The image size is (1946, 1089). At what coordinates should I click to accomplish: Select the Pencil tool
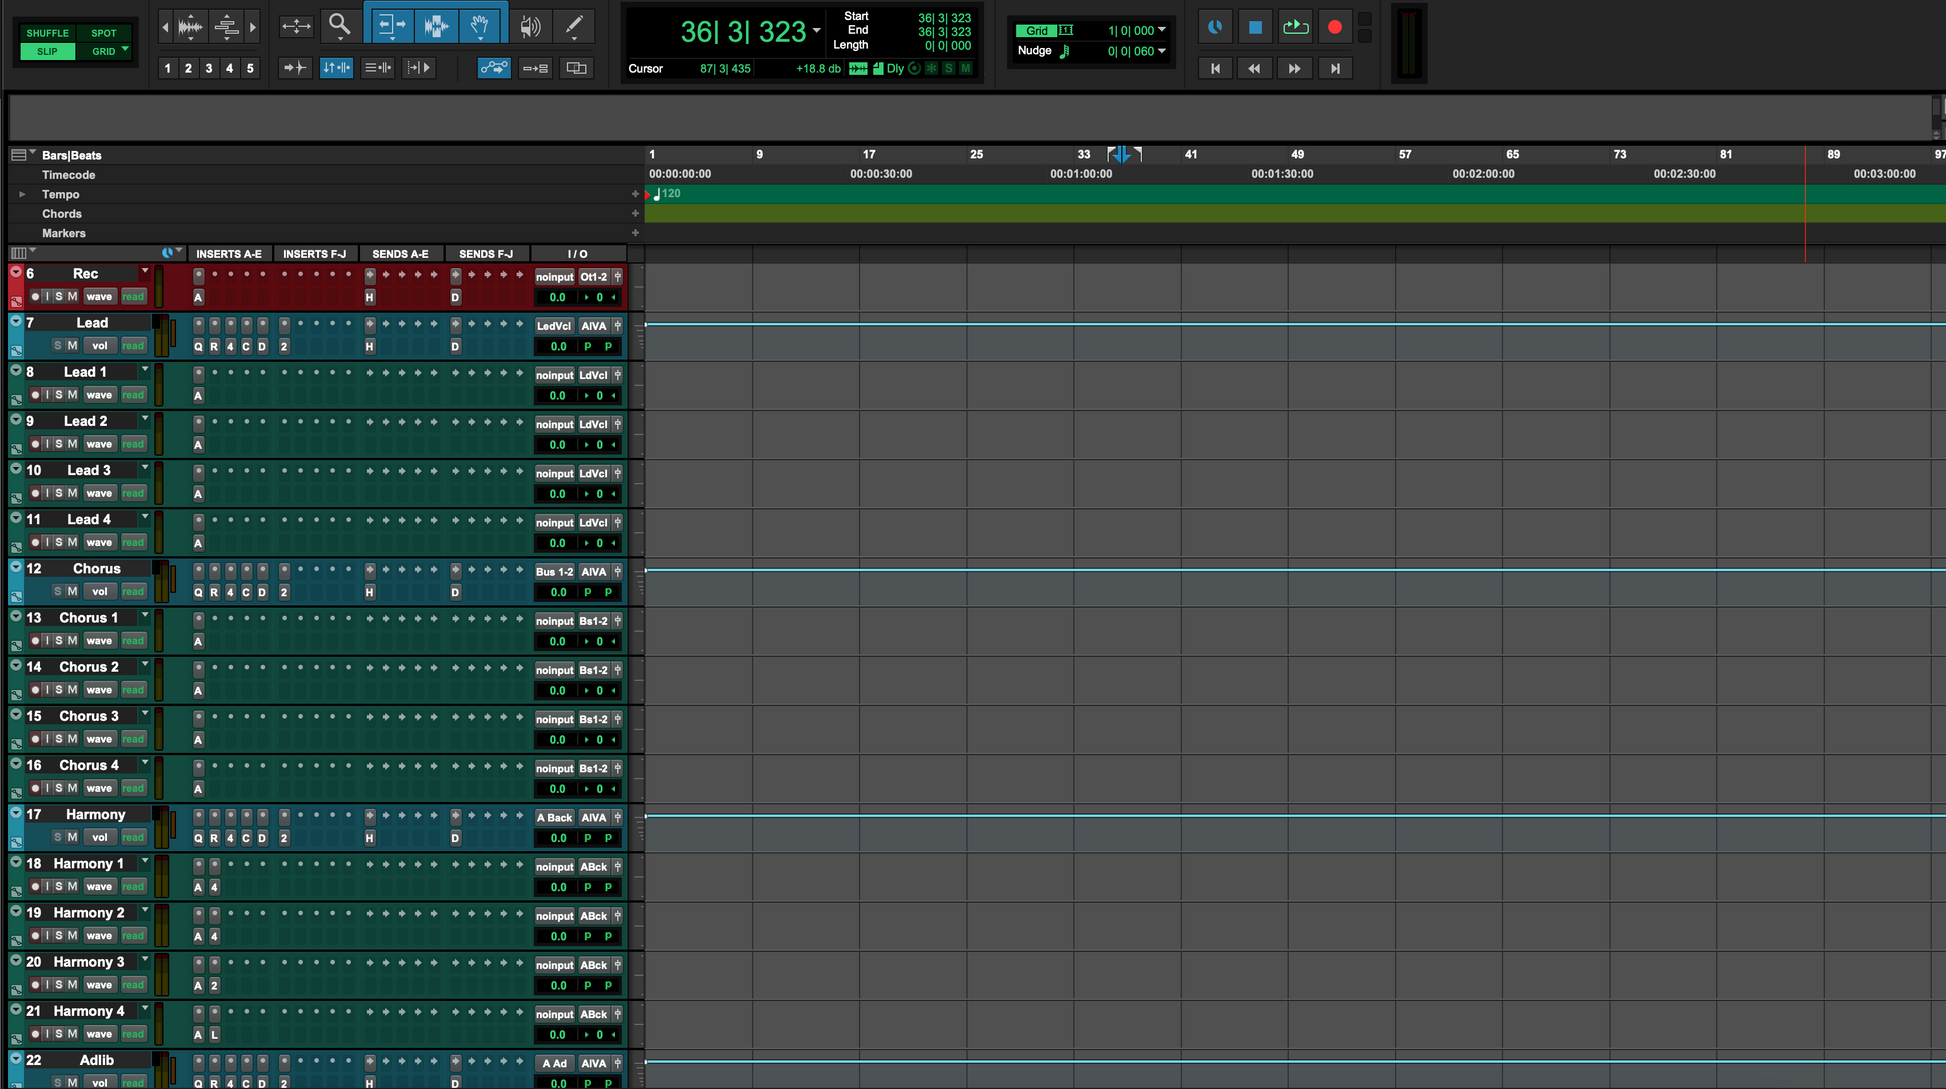[x=574, y=26]
